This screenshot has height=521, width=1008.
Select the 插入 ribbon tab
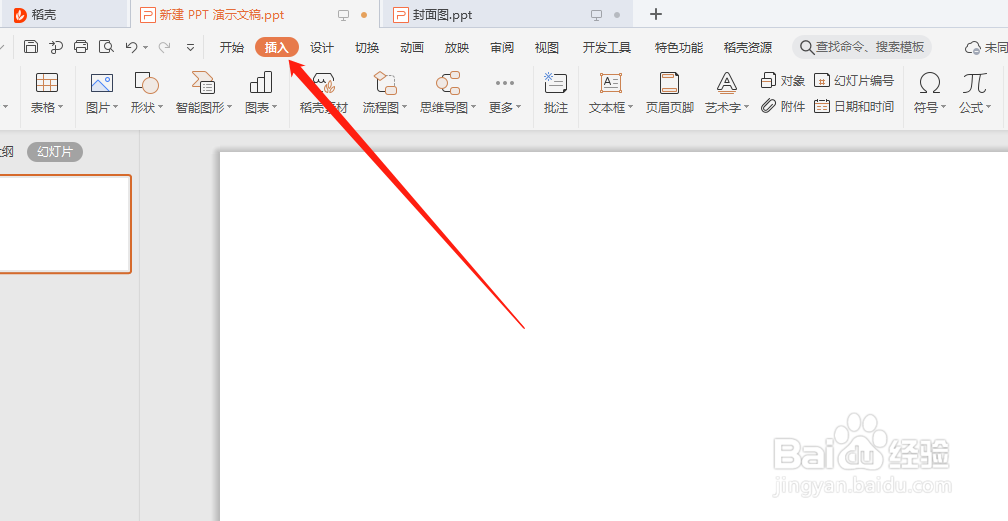click(x=277, y=47)
